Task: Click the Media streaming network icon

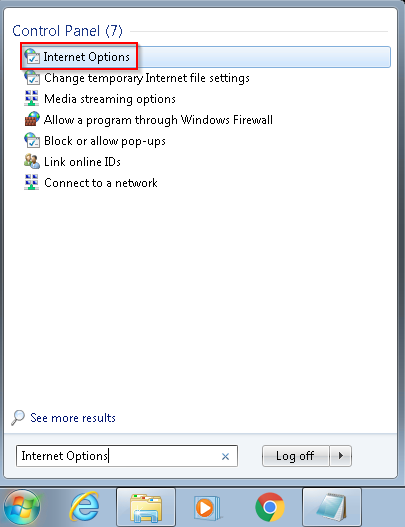Action: (x=32, y=99)
